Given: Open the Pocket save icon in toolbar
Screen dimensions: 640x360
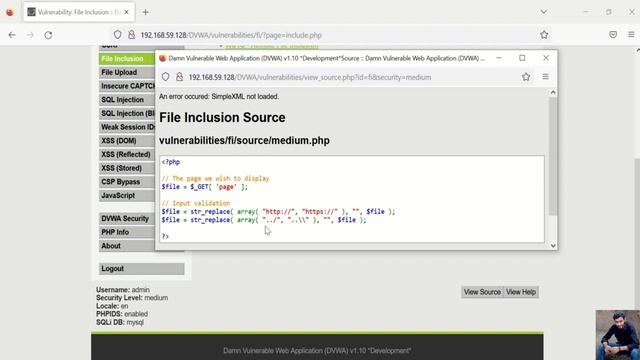Looking at the screenshot, I should point(613,35).
